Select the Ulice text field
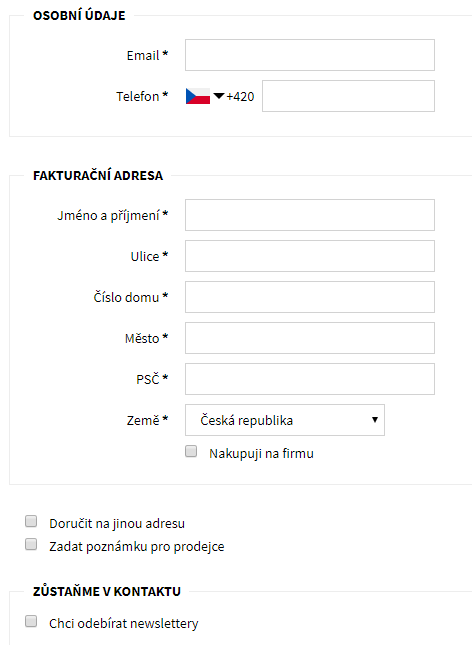472x645 pixels. point(310,256)
